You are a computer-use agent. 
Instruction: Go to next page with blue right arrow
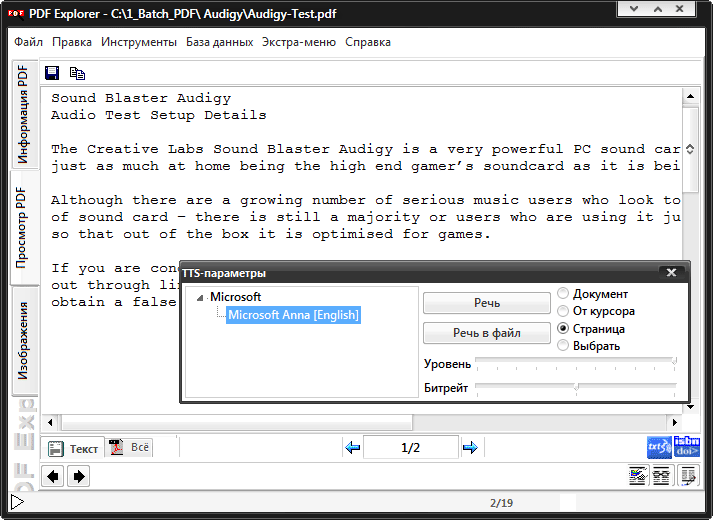[470, 448]
